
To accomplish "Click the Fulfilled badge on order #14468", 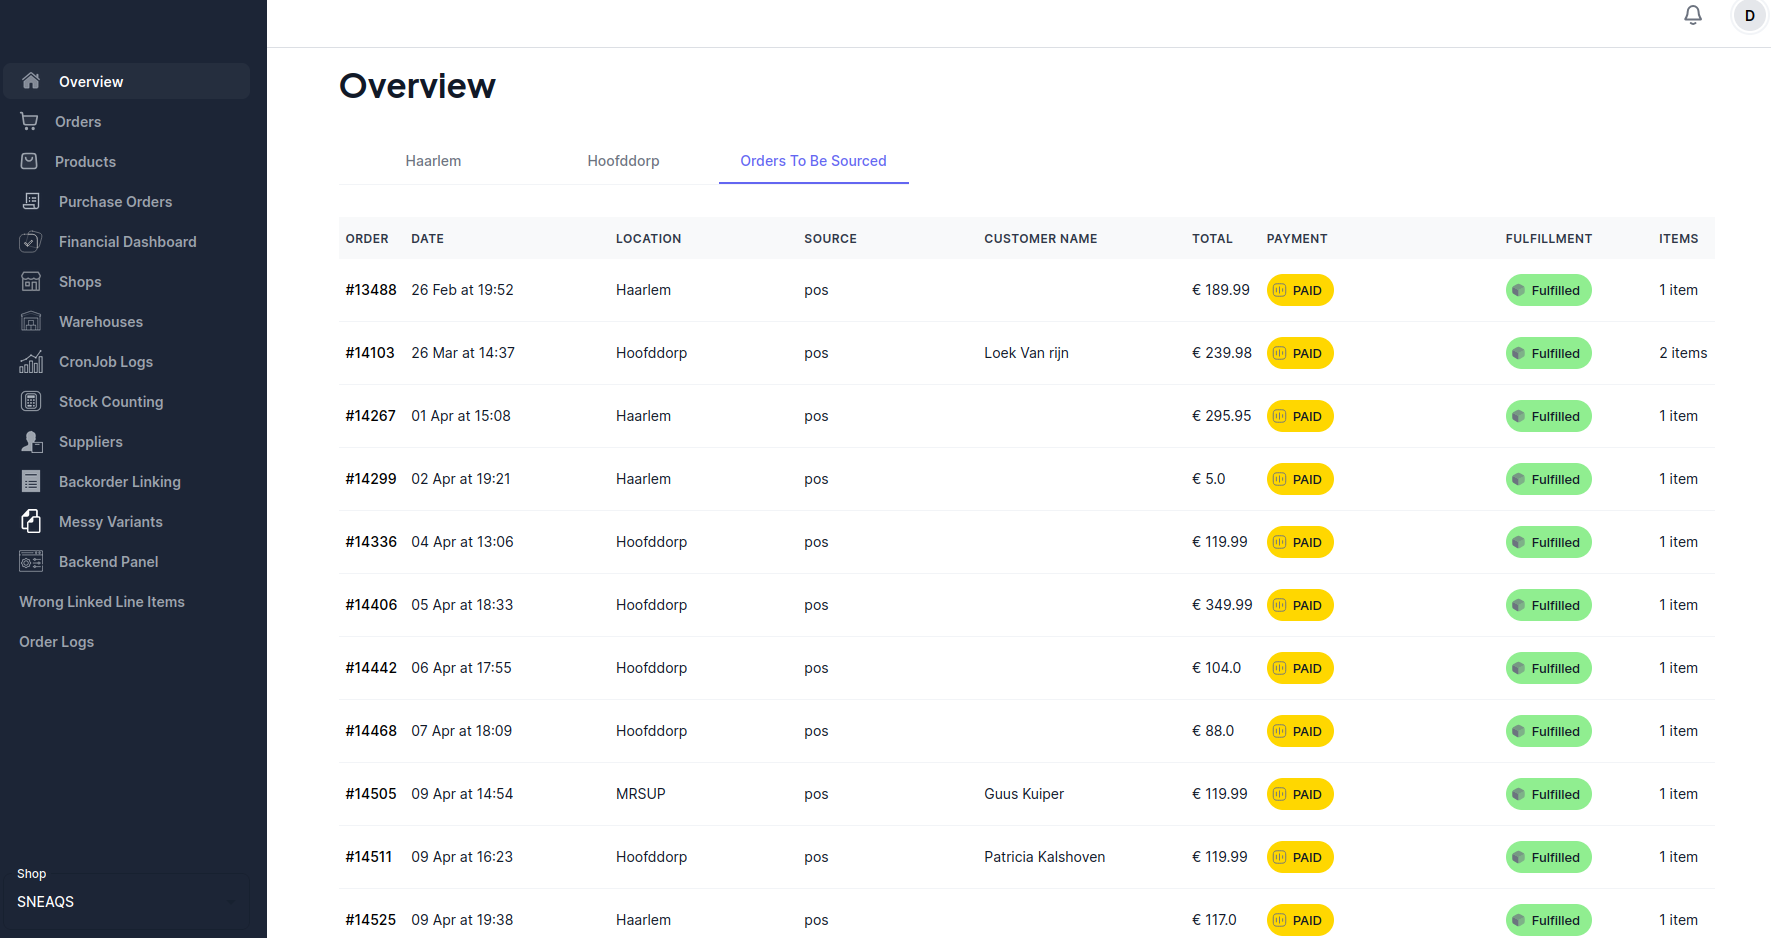I will pyautogui.click(x=1548, y=731).
